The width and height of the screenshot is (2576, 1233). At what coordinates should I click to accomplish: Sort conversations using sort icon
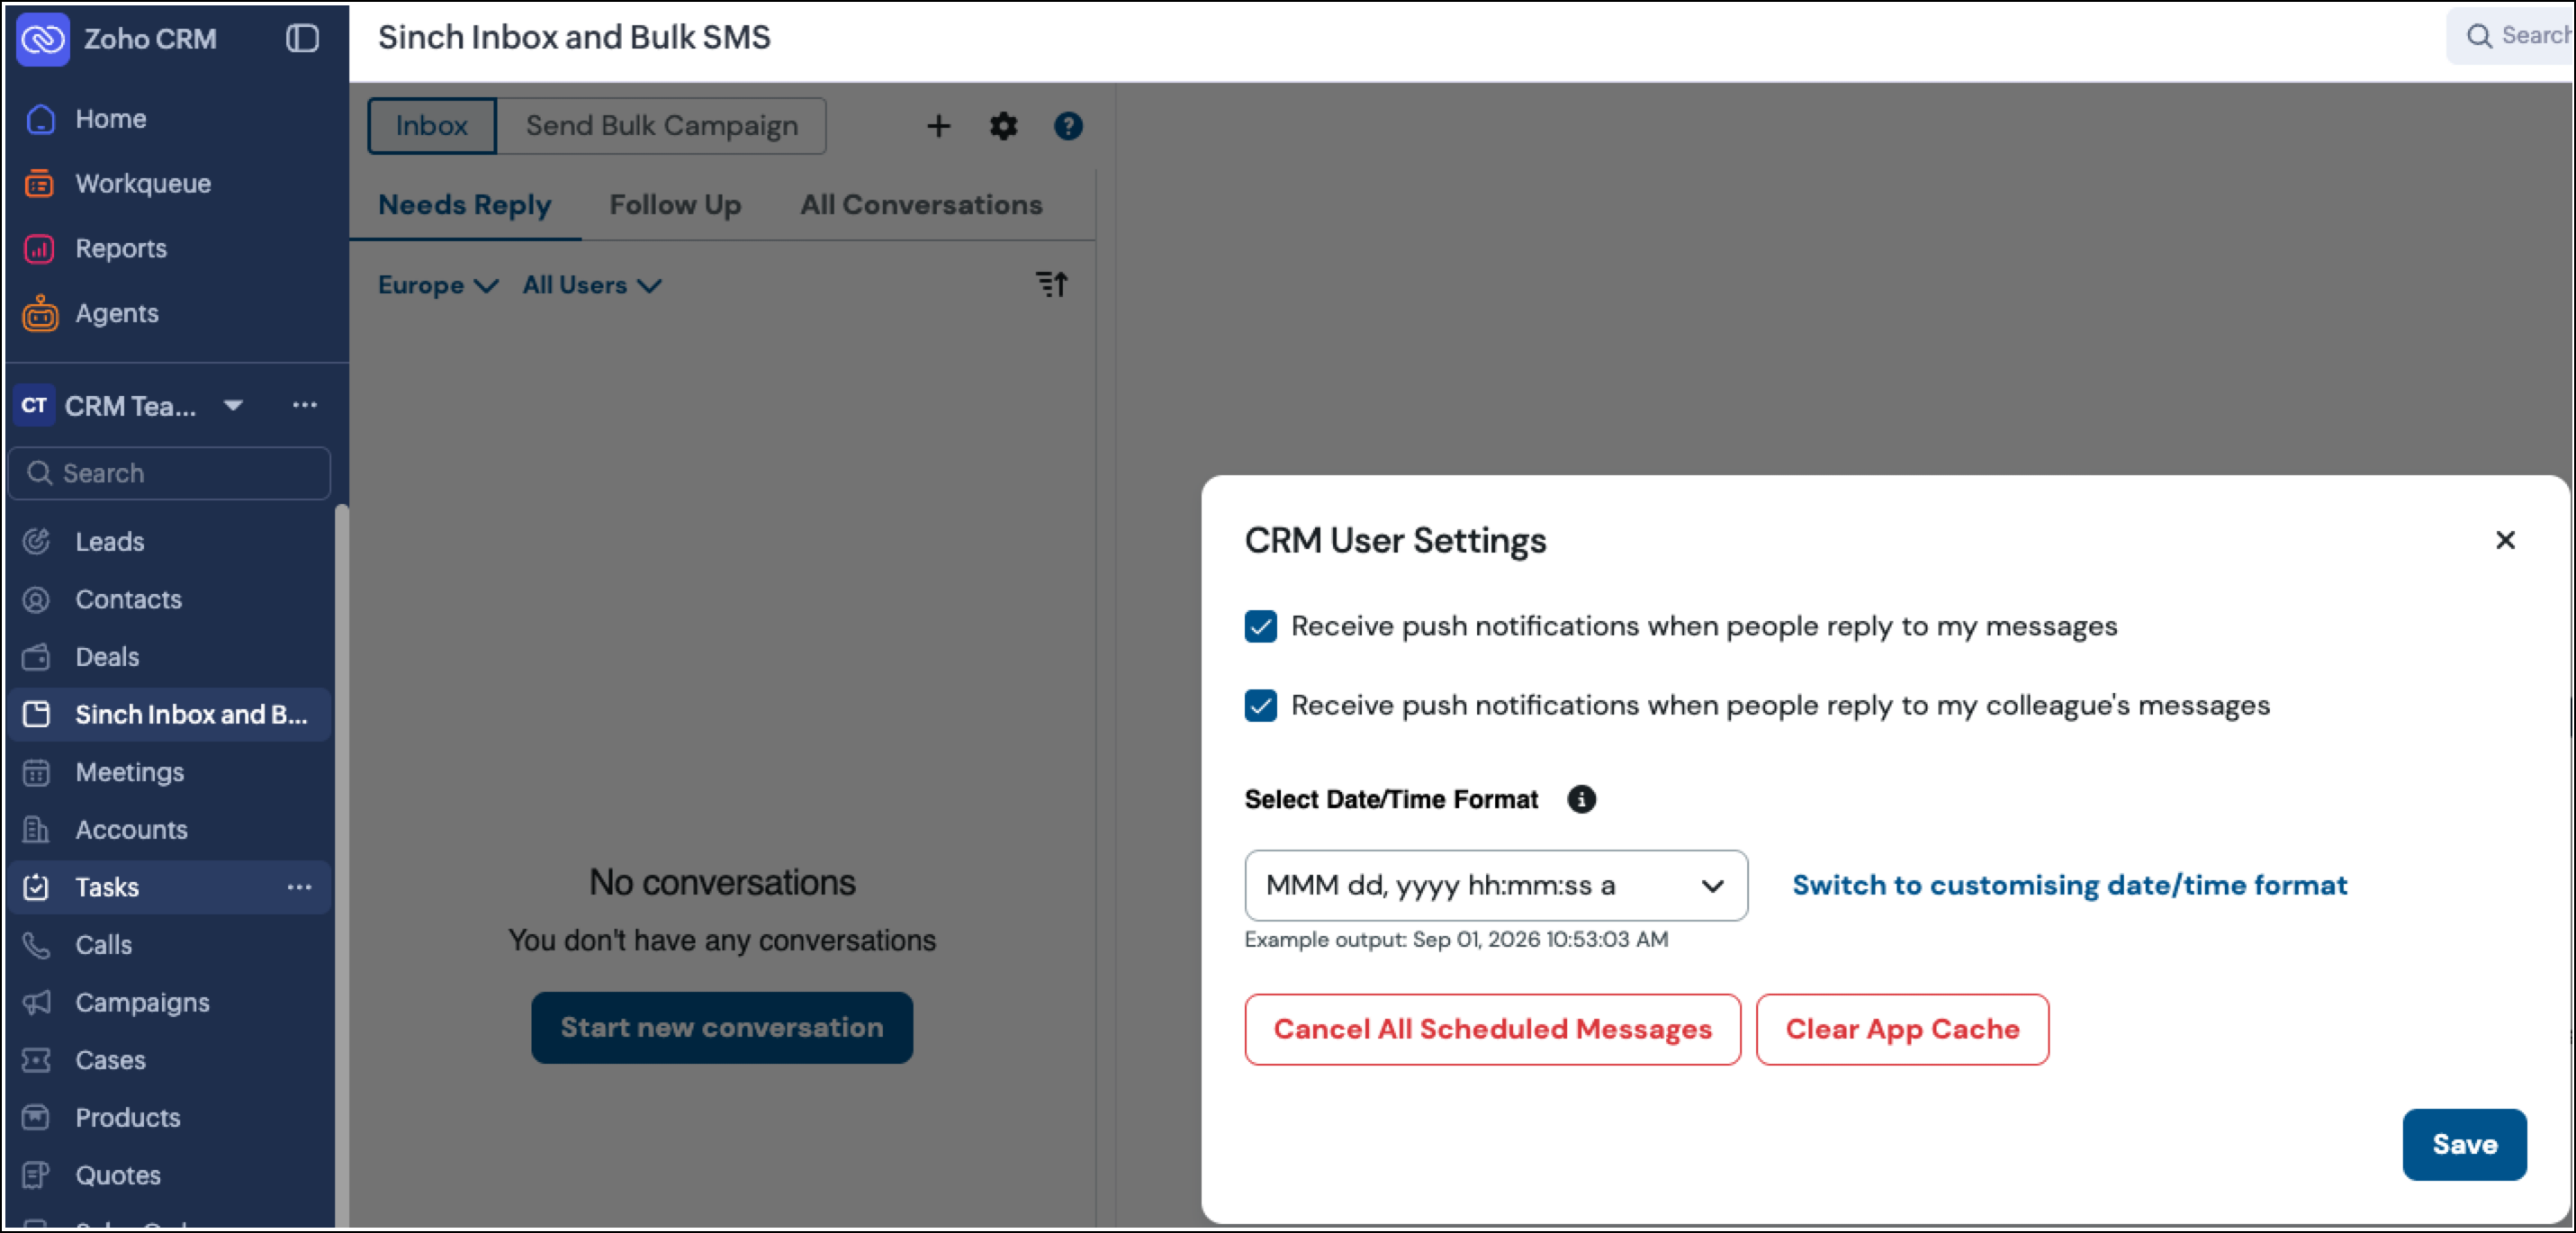[1052, 285]
